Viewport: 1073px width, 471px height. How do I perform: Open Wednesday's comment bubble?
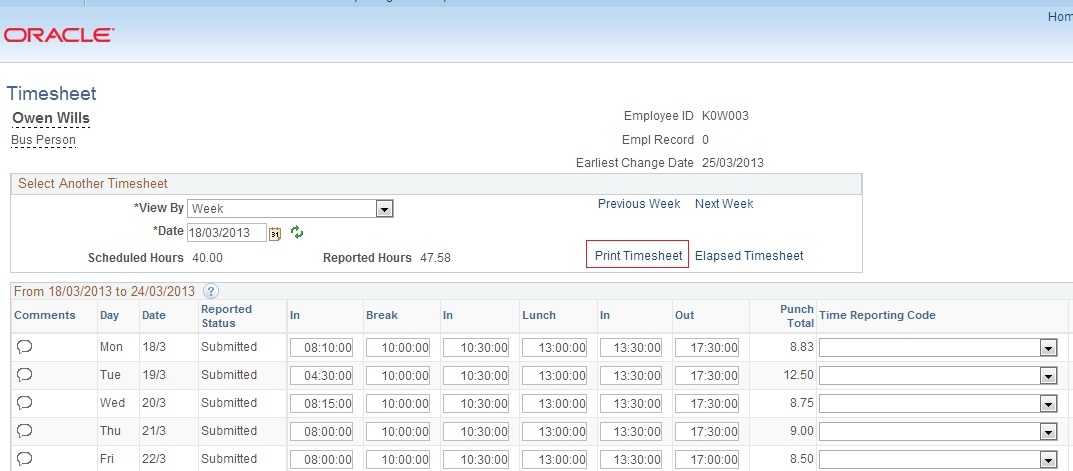[25, 403]
